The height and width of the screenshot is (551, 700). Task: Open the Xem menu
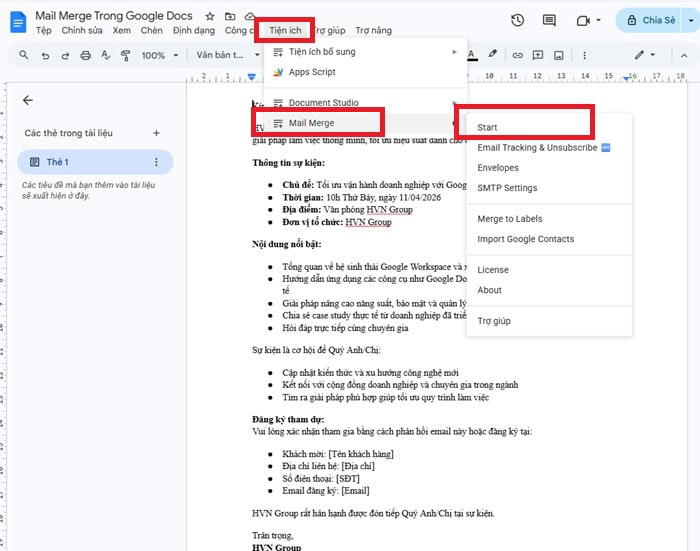tap(121, 30)
